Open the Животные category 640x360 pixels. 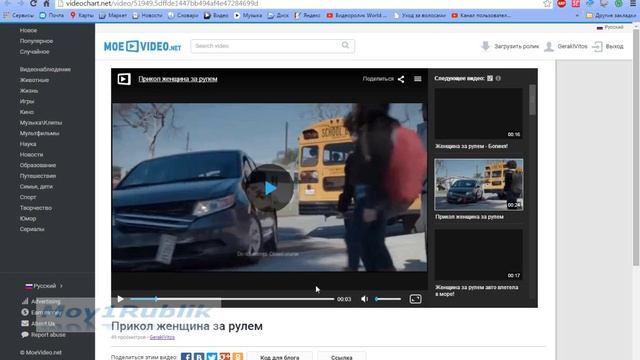(x=34, y=80)
